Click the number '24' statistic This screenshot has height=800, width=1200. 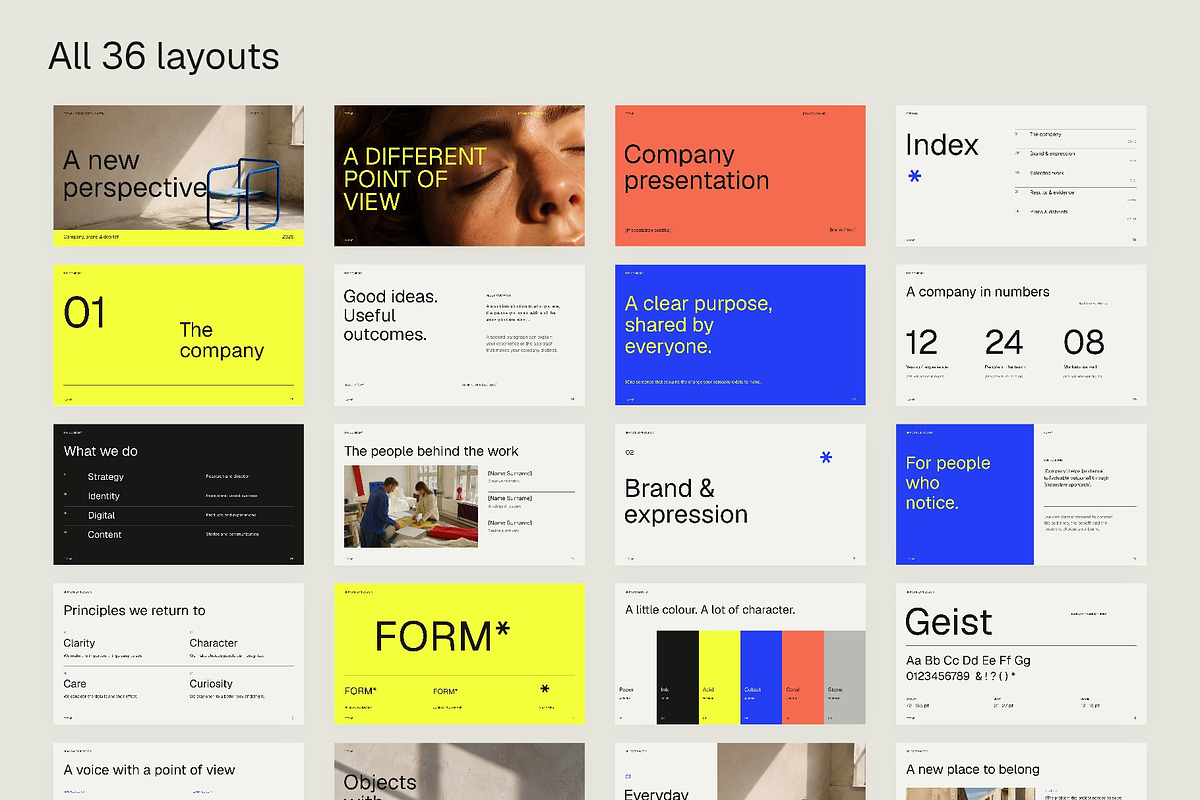click(x=1004, y=343)
